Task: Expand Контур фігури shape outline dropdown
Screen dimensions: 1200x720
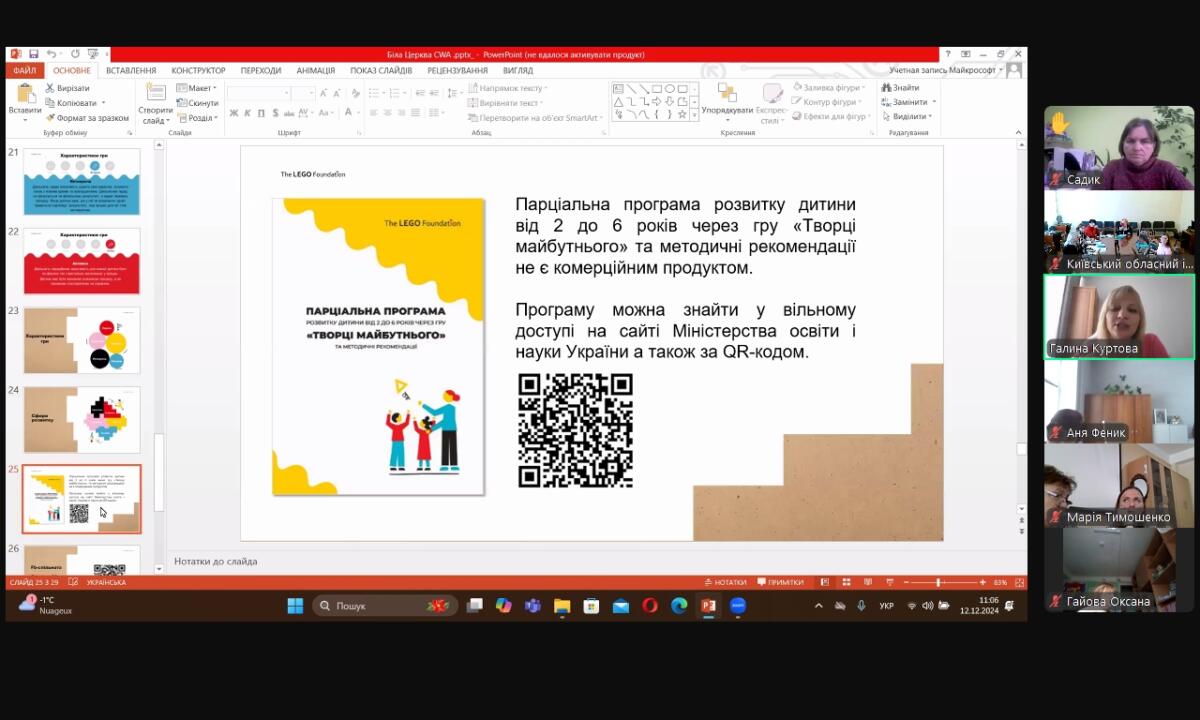Action: point(828,102)
